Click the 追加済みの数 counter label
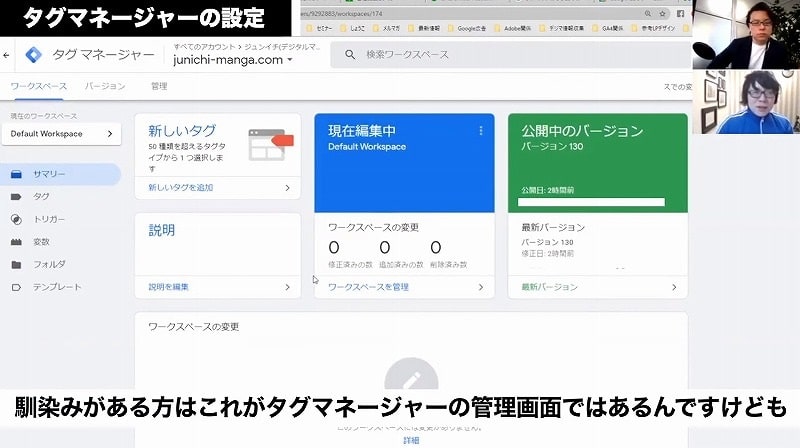 (401, 265)
